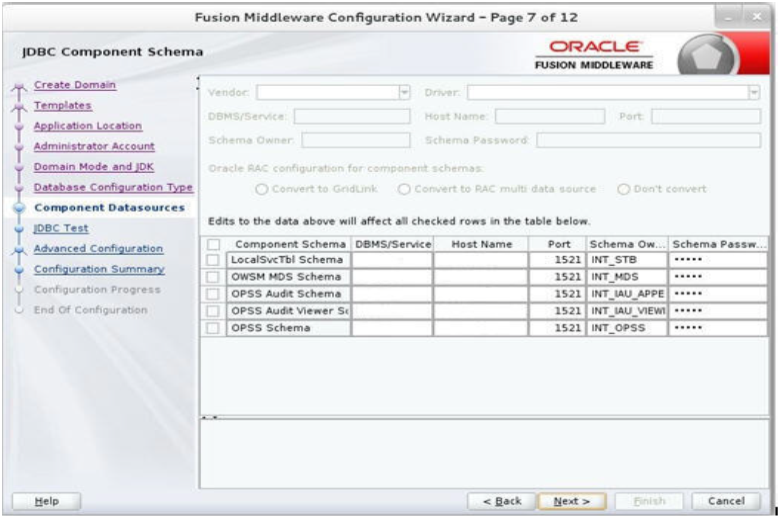Select Component Datasources in the navigation
780x517 pixels.
[109, 207]
